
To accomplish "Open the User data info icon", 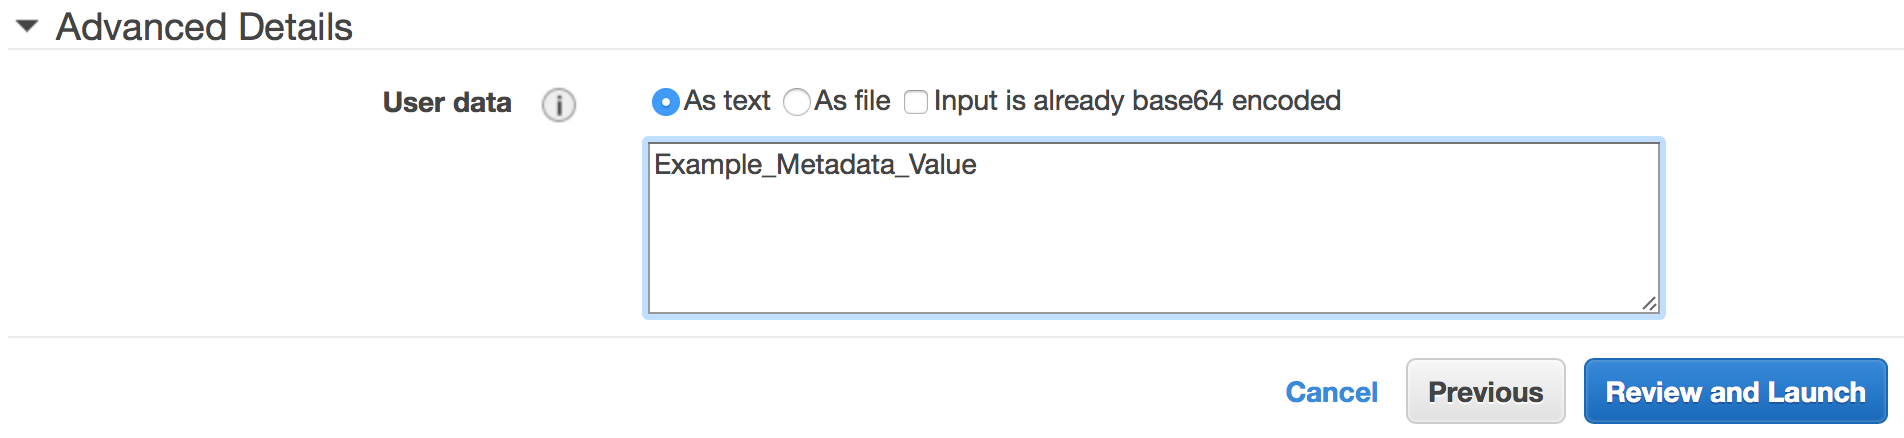I will [x=559, y=104].
